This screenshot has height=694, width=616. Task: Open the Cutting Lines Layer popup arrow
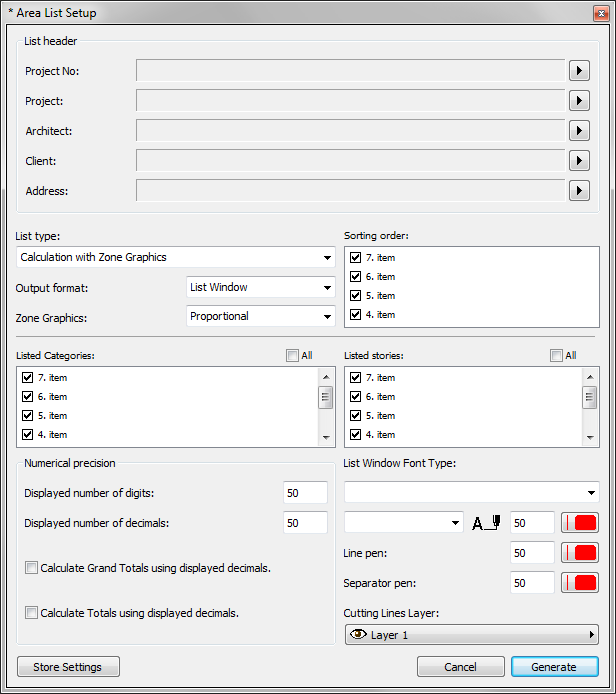click(x=592, y=635)
